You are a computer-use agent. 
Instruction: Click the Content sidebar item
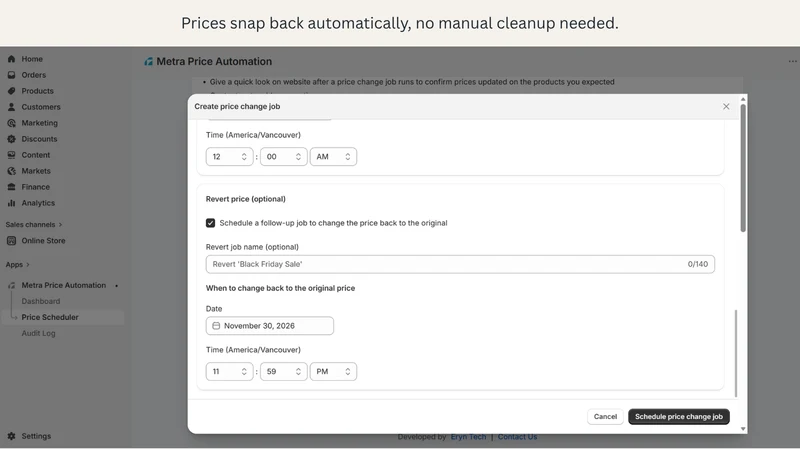click(36, 155)
